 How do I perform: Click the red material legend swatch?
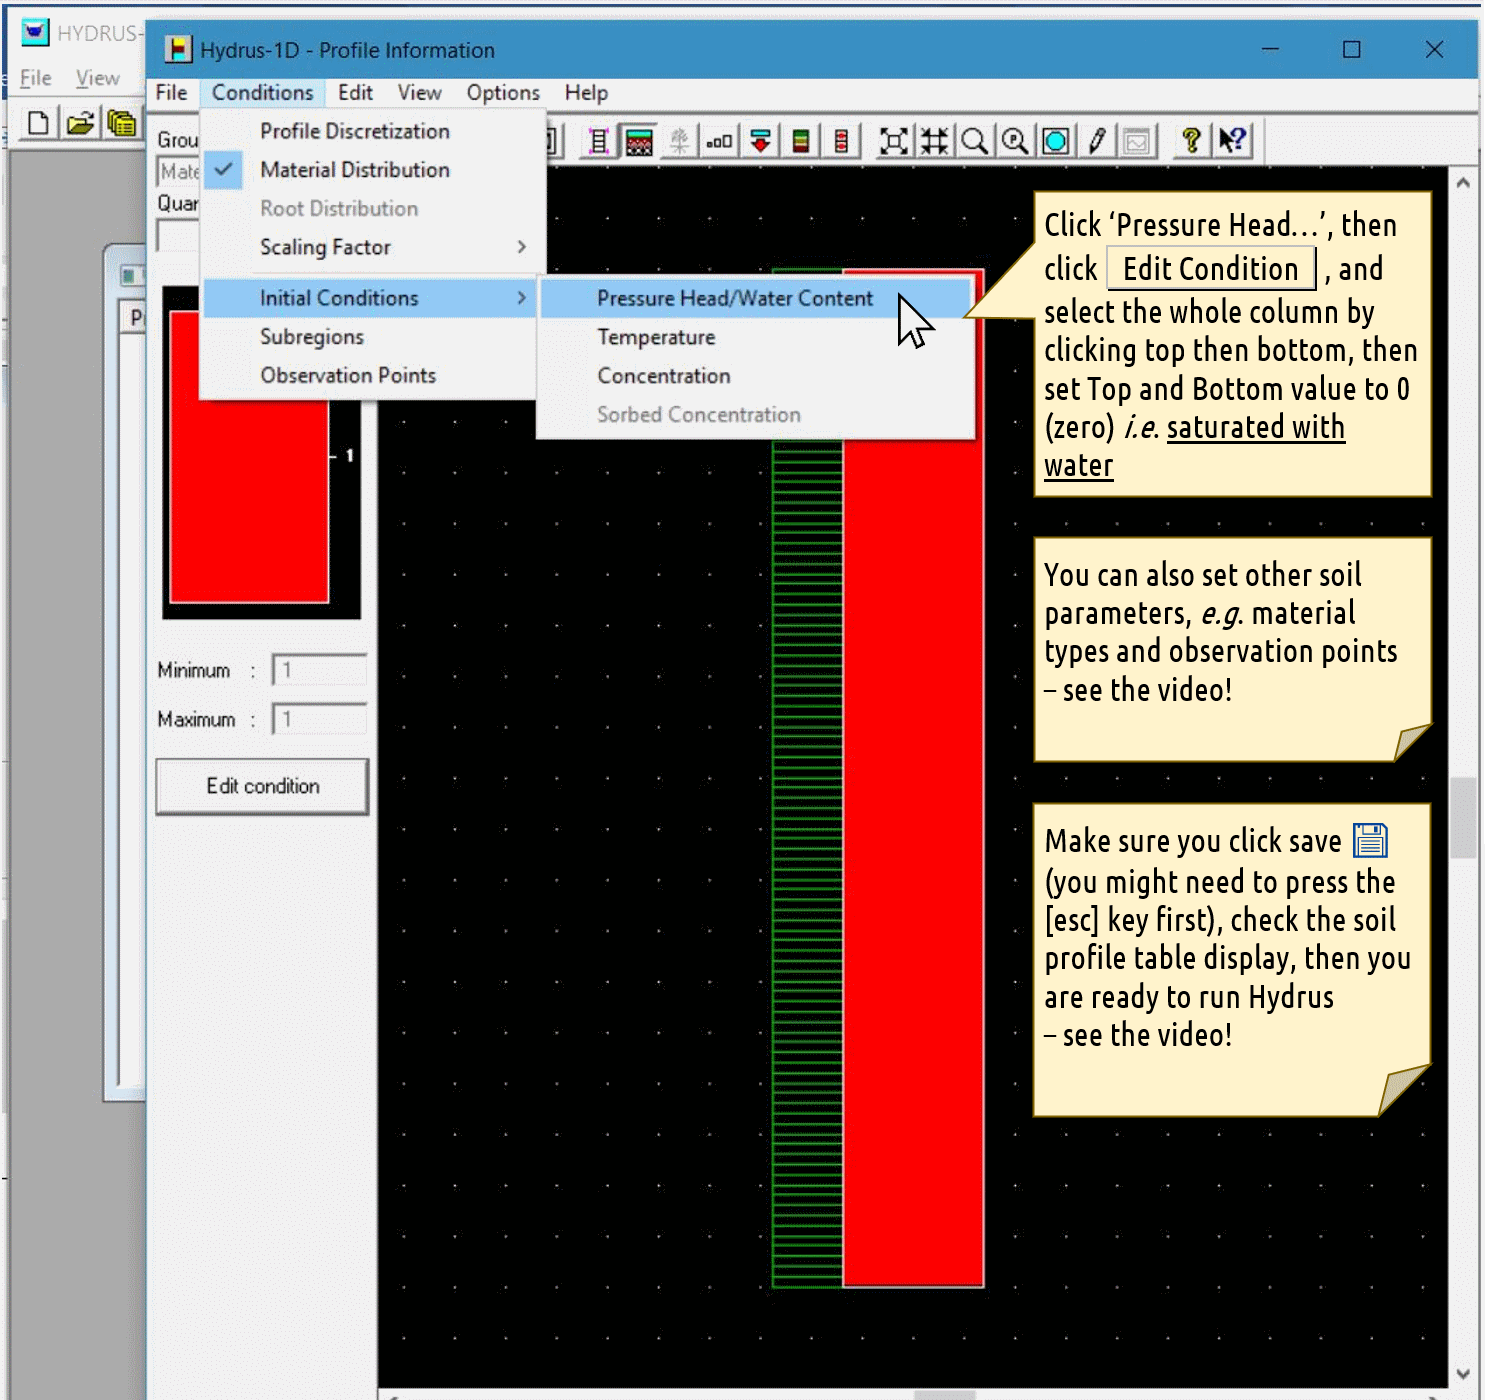click(x=249, y=500)
